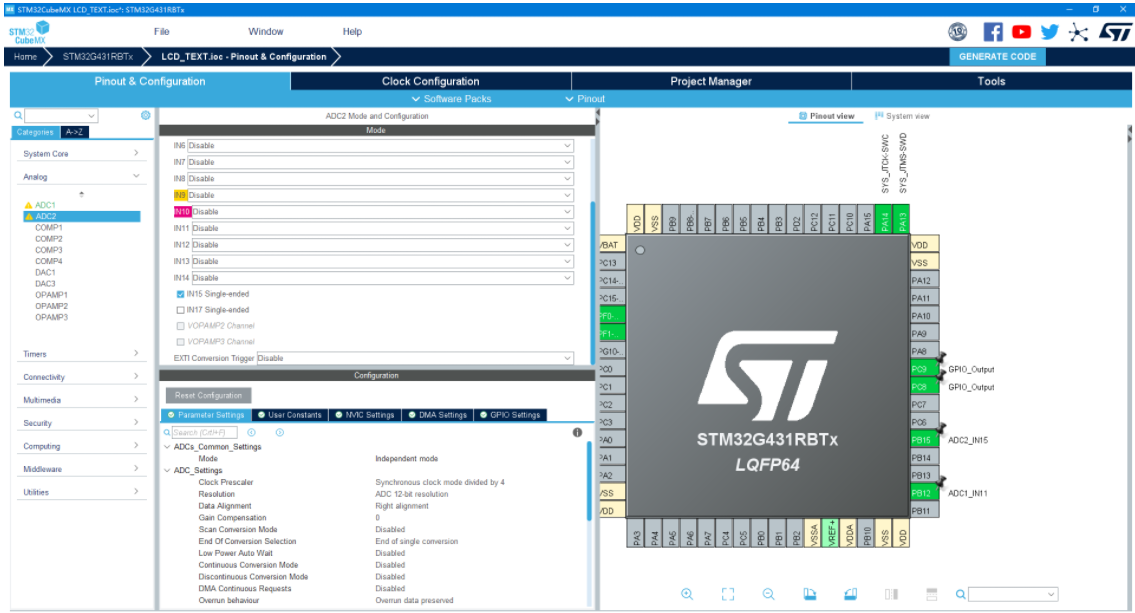Toggle vertical split layout icon
This screenshot has height=613, width=1135.
(x=891, y=594)
